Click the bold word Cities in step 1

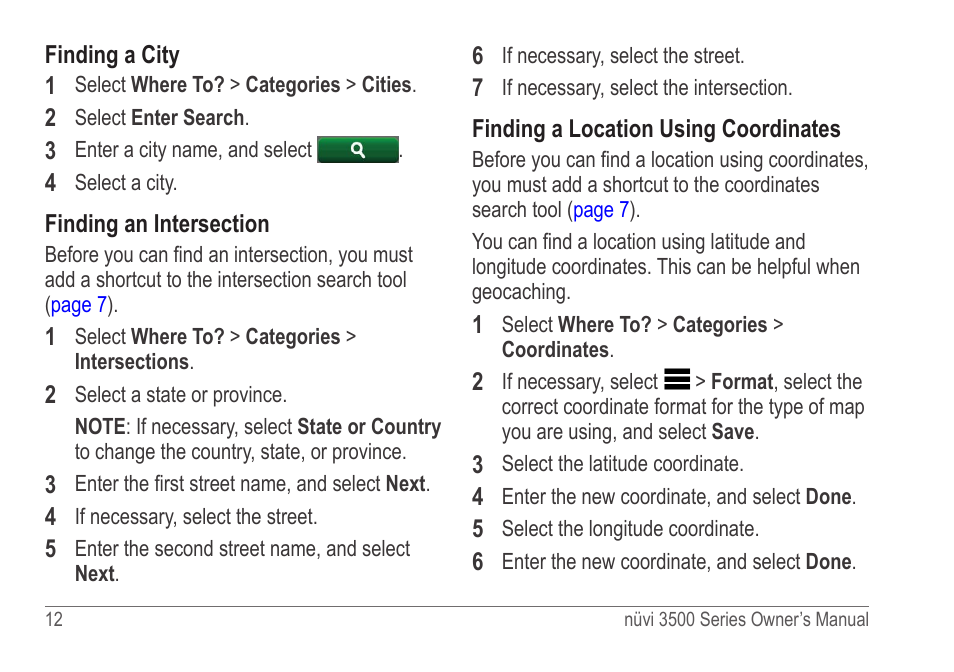tap(386, 85)
